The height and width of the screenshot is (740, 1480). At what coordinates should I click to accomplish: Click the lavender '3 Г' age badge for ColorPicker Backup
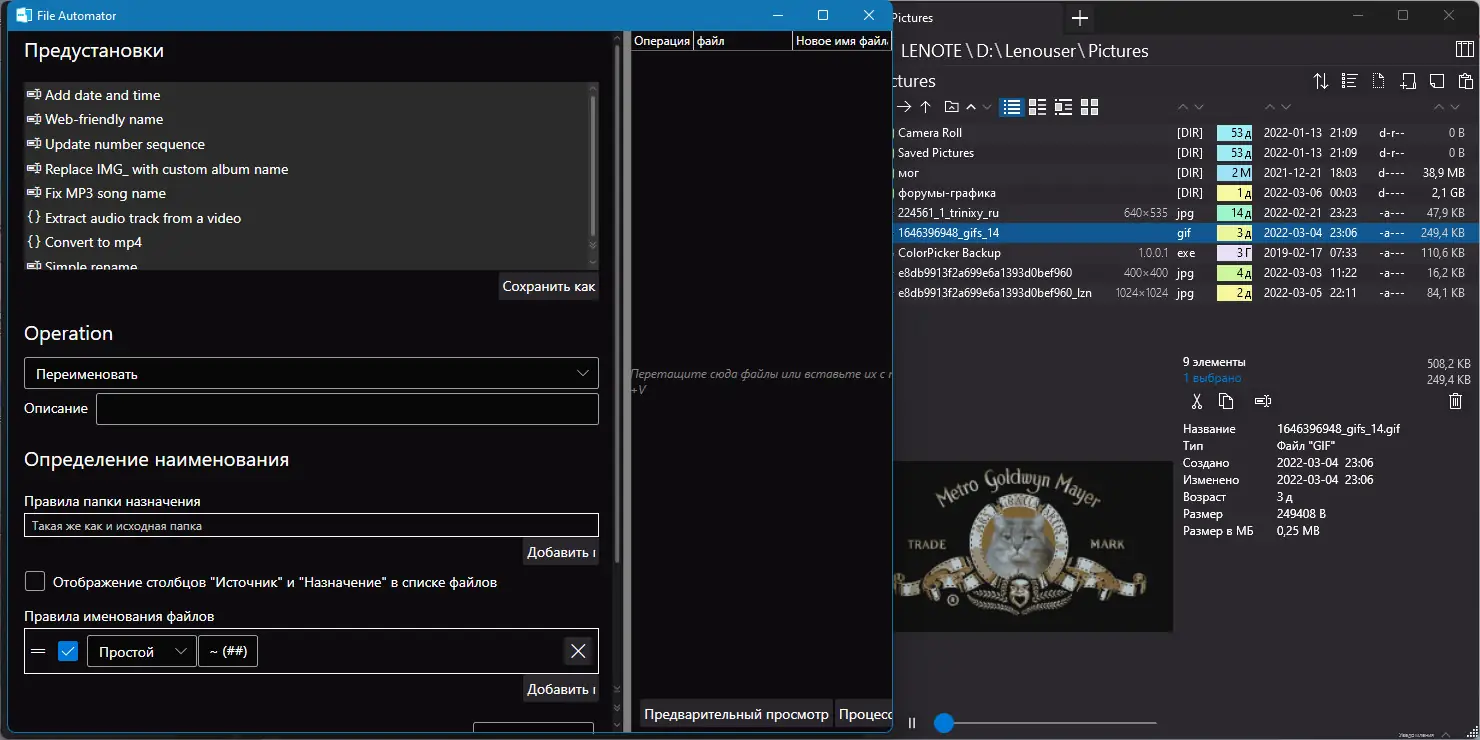coord(1234,253)
